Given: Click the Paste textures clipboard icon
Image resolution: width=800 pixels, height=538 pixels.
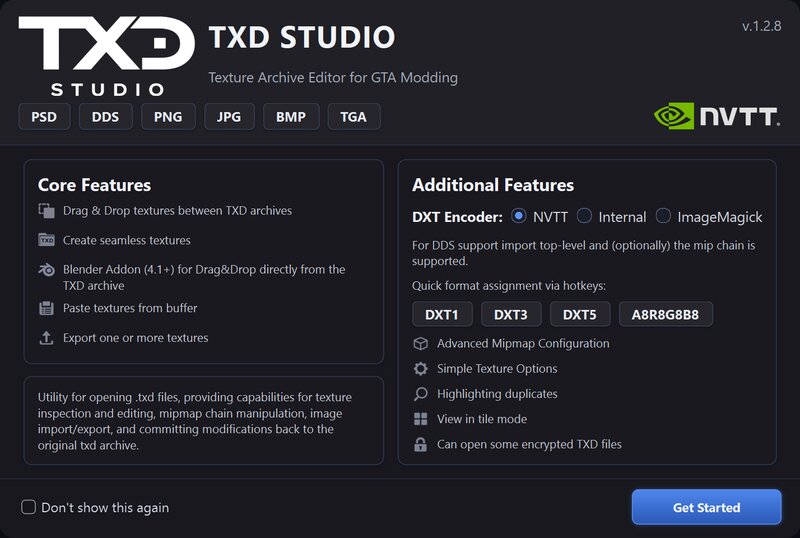Looking at the screenshot, I should (46, 308).
